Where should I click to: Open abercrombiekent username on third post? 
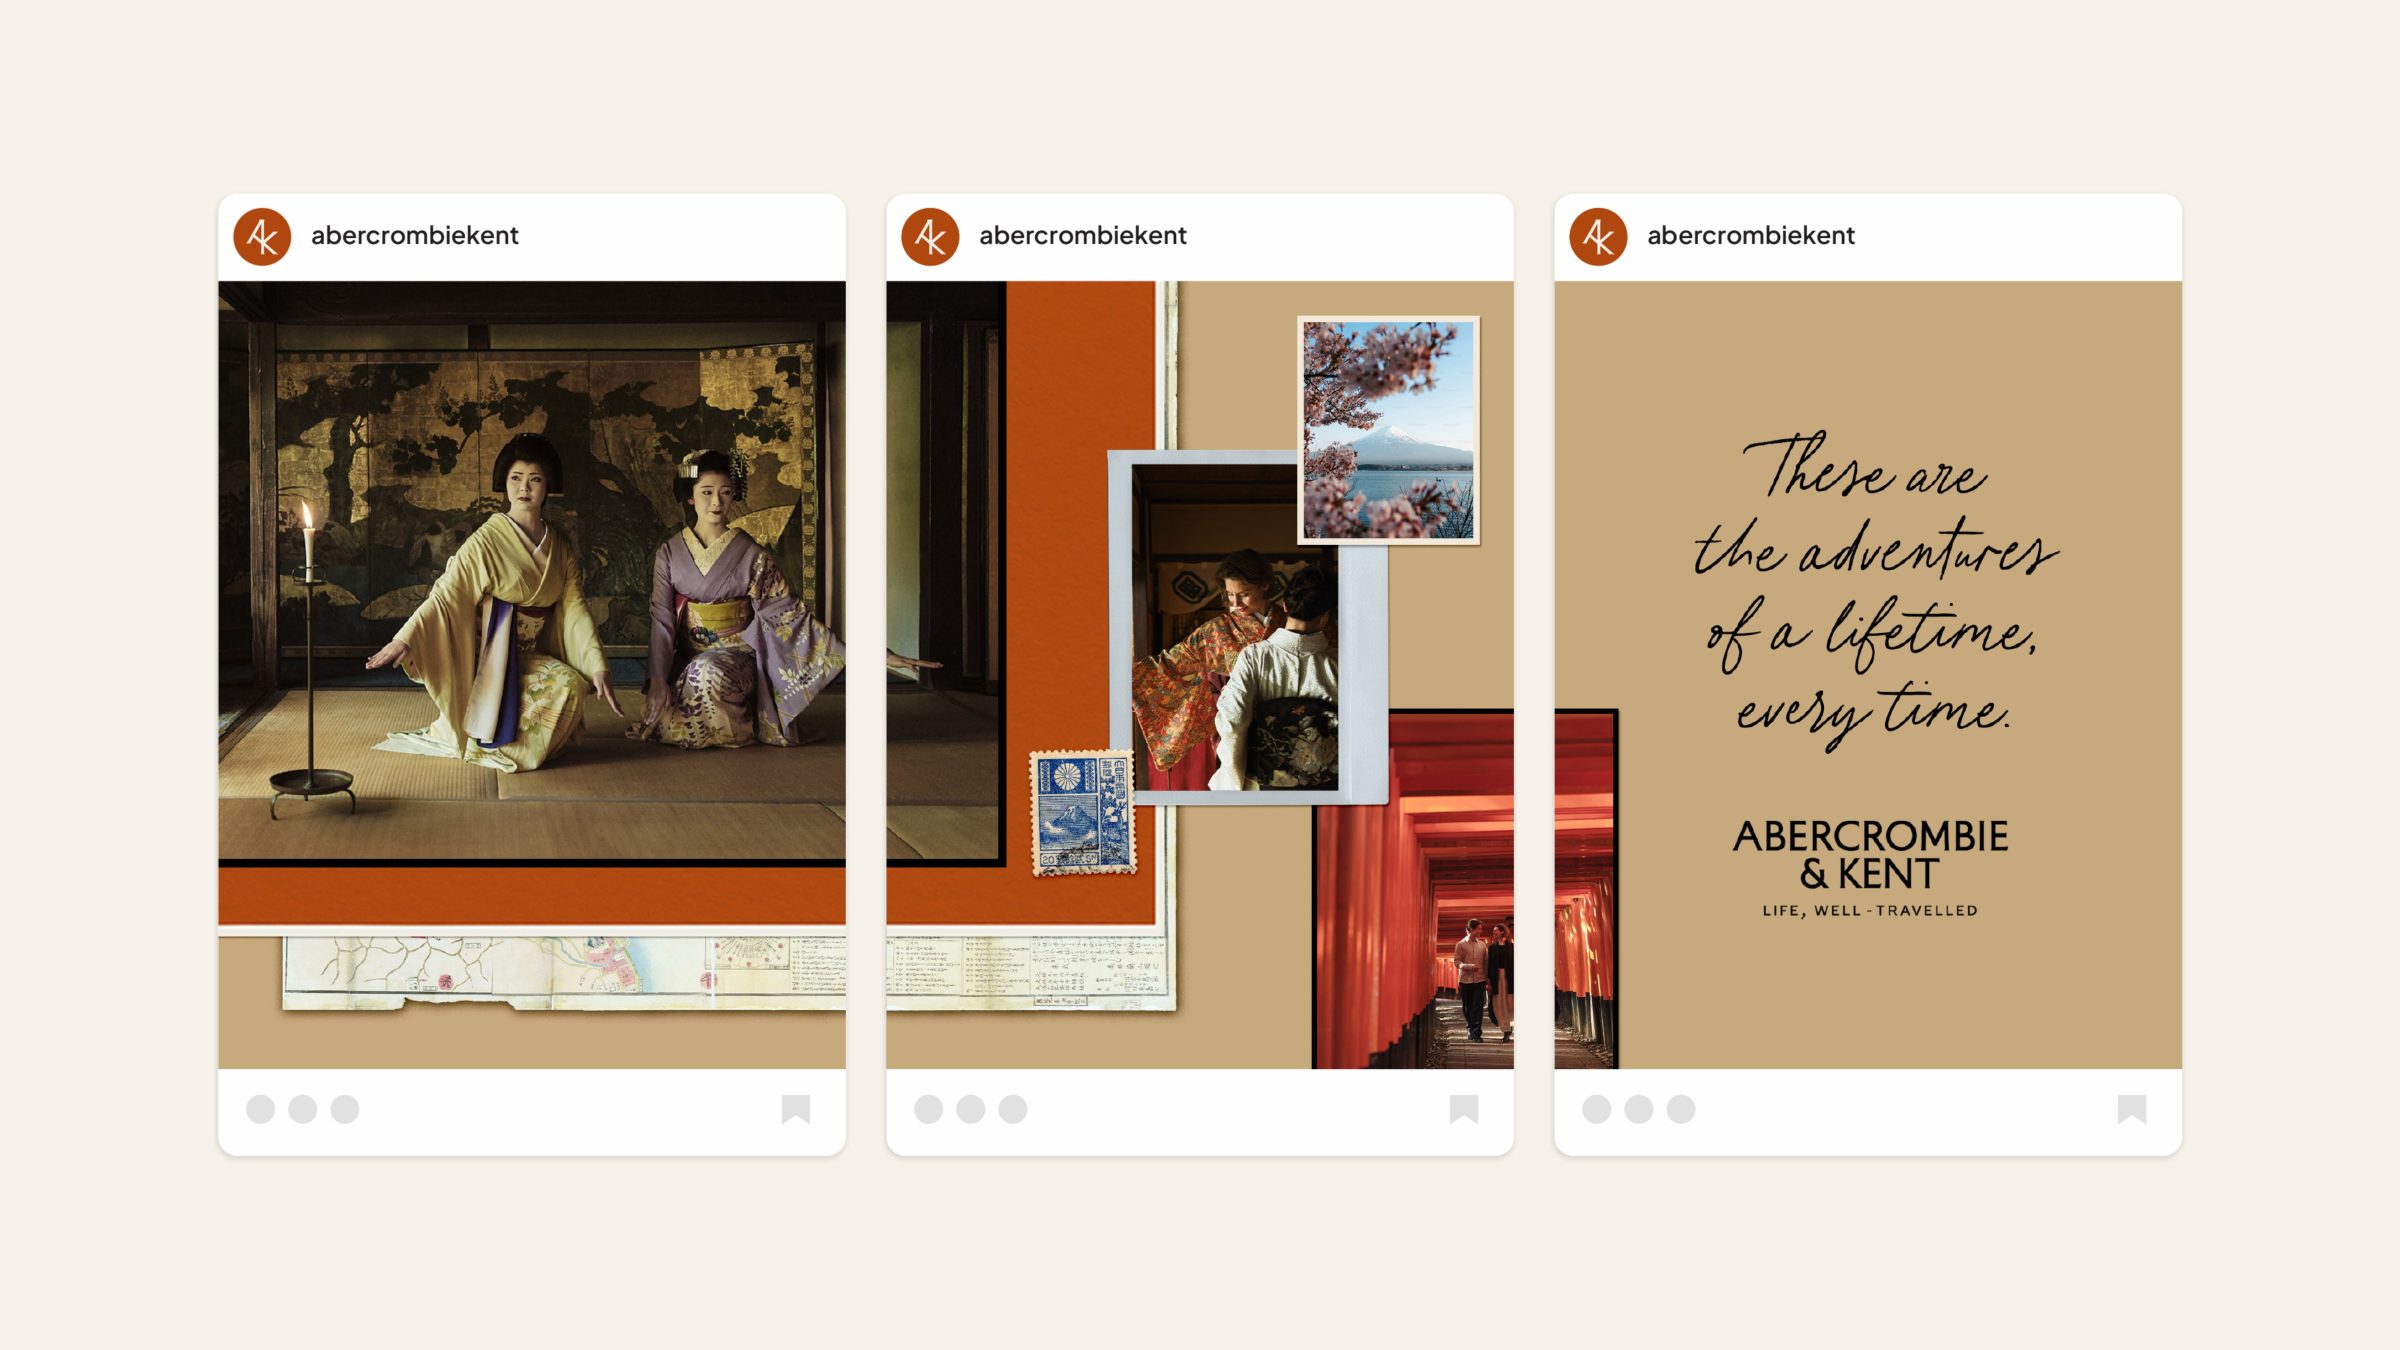pyautogui.click(x=1750, y=236)
